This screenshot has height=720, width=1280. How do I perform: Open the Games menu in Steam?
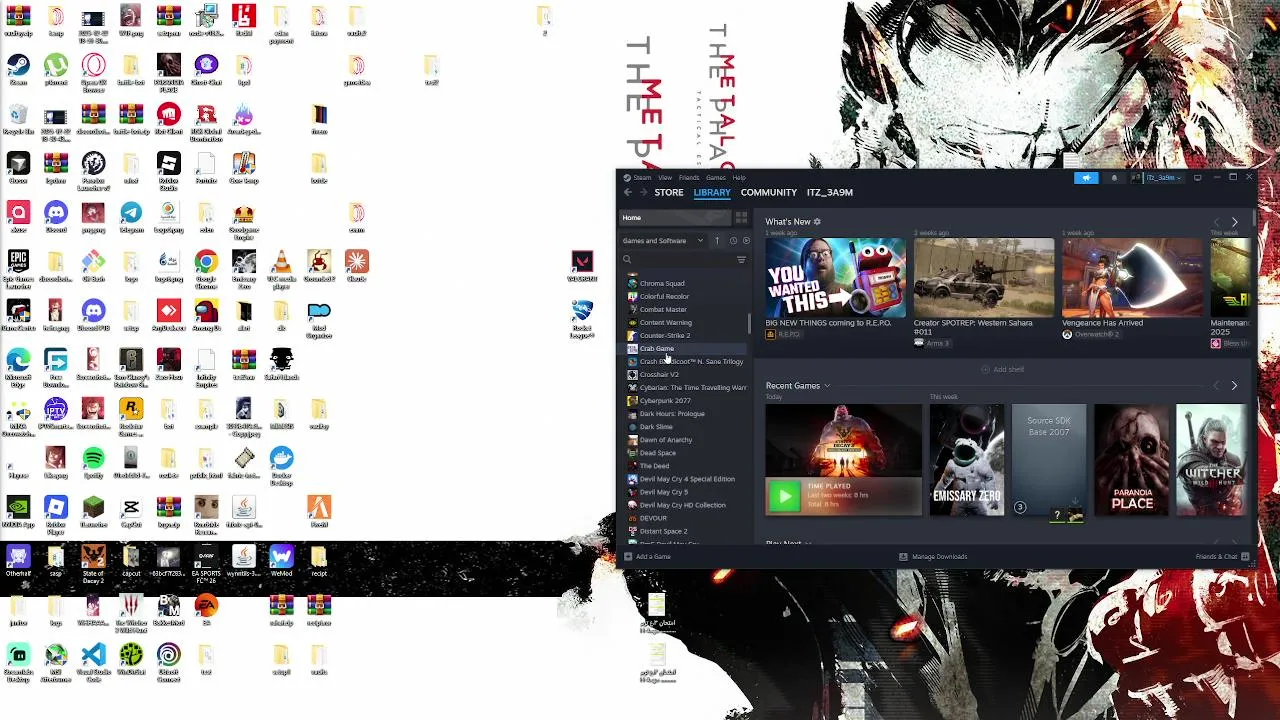click(716, 178)
